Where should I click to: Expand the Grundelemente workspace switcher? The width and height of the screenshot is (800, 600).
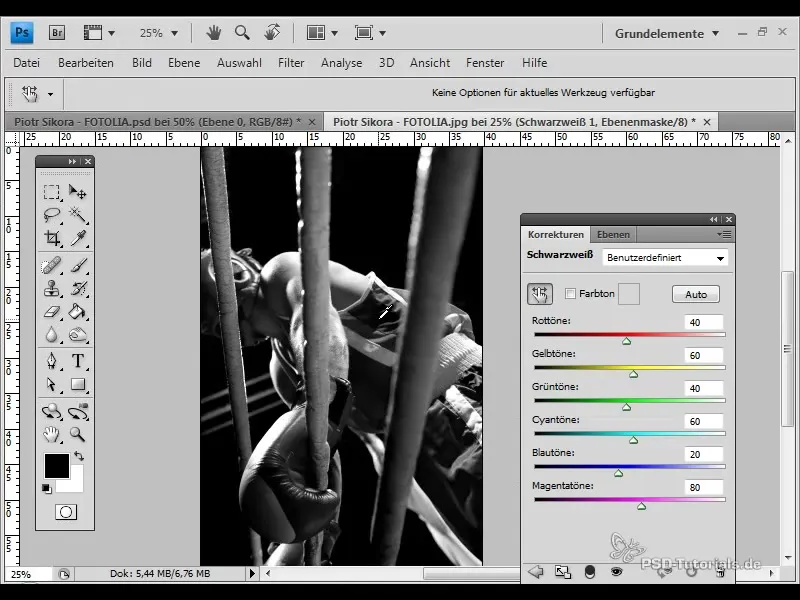coord(666,33)
